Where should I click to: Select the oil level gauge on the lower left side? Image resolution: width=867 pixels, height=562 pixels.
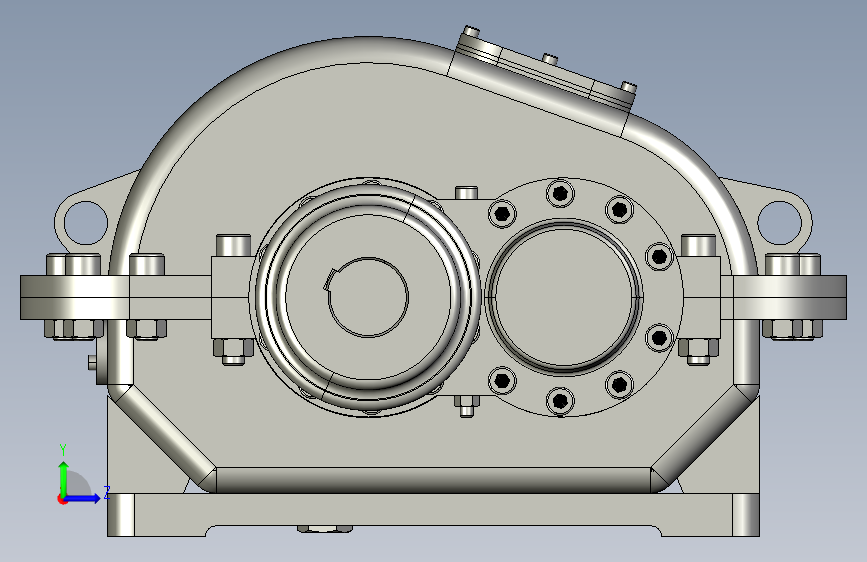[98, 362]
